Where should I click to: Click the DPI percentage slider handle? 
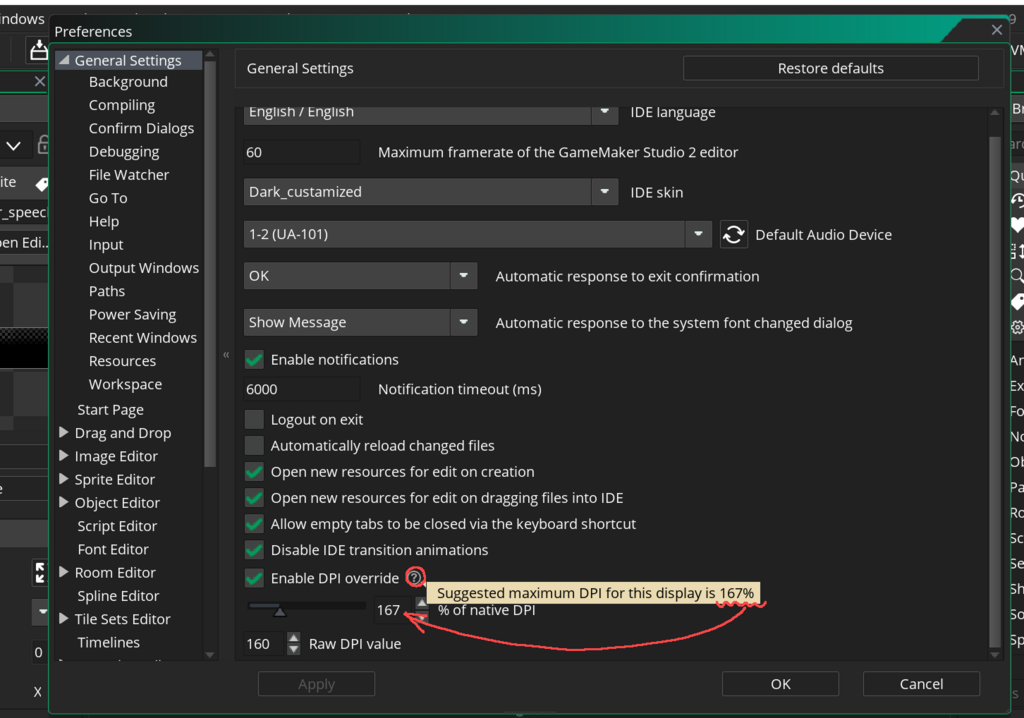(x=280, y=610)
